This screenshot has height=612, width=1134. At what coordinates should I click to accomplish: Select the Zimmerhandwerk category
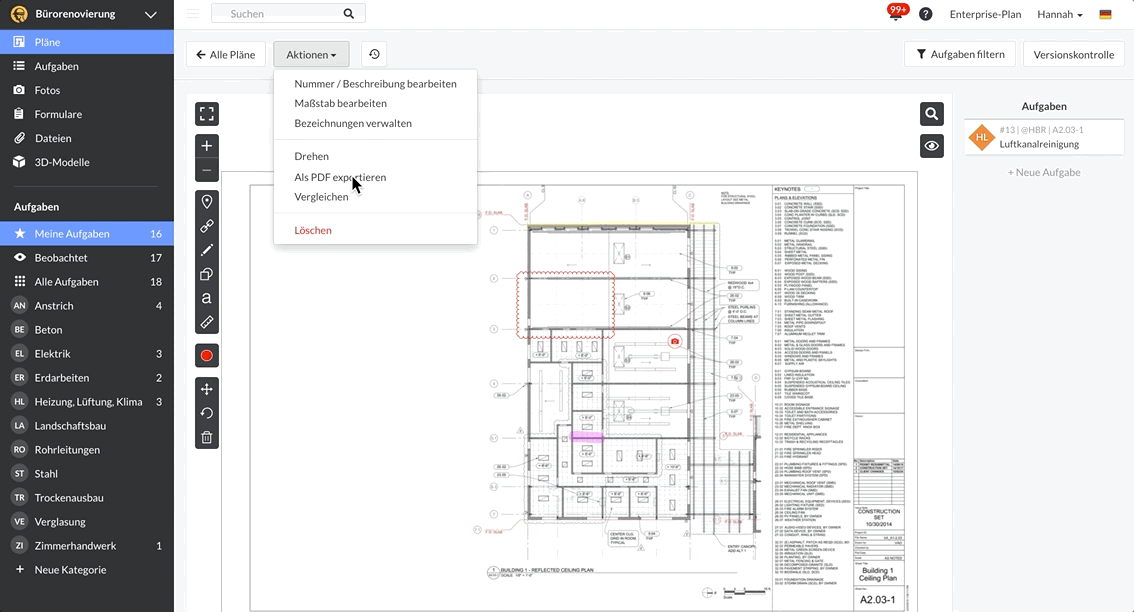(x=87, y=545)
